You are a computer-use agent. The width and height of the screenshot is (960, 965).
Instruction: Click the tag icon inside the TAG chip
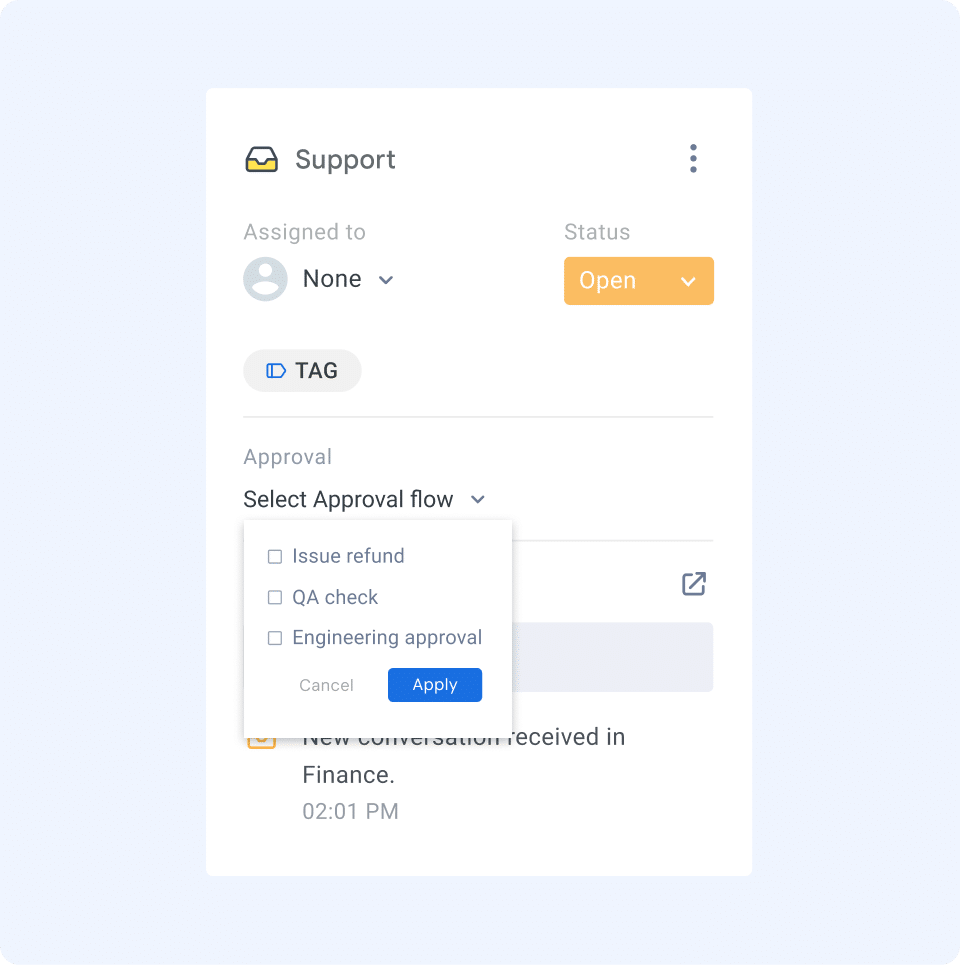(x=275, y=370)
